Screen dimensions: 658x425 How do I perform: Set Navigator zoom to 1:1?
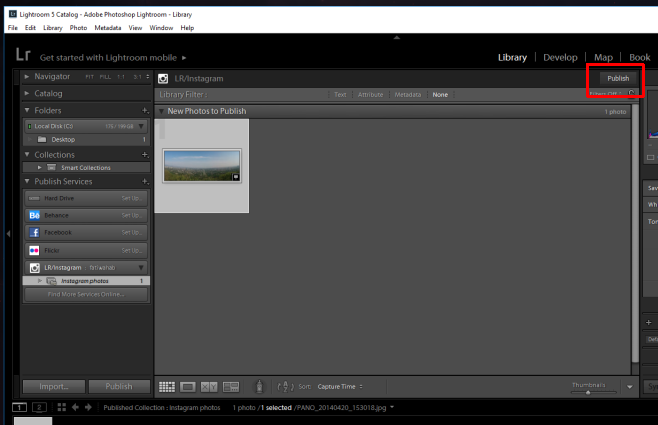tap(121, 77)
